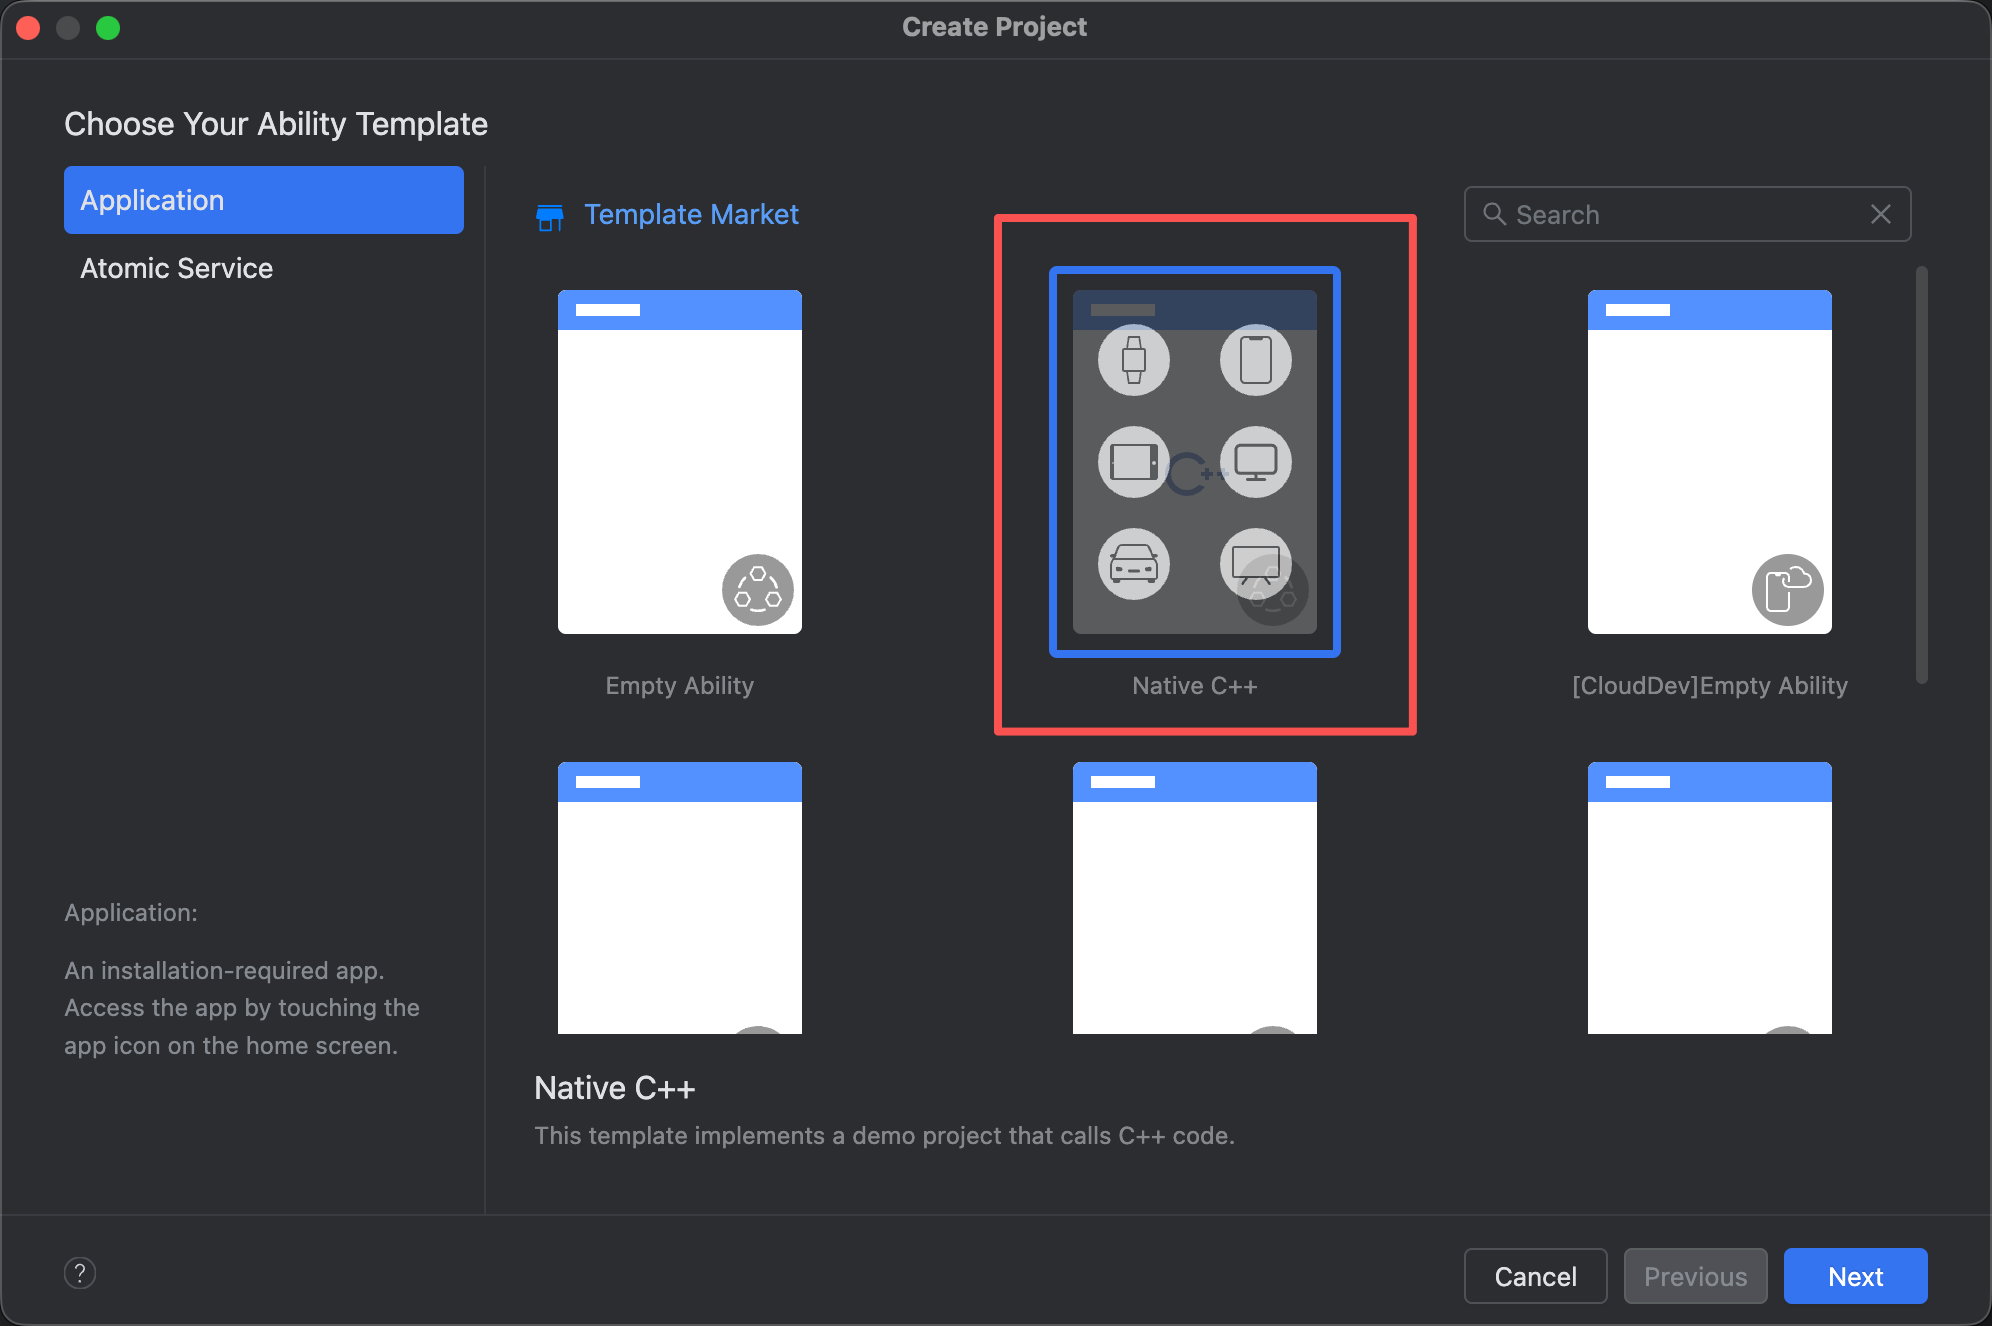Click the tablet device icon in Native C++
This screenshot has width=1992, height=1326.
pos(1133,462)
